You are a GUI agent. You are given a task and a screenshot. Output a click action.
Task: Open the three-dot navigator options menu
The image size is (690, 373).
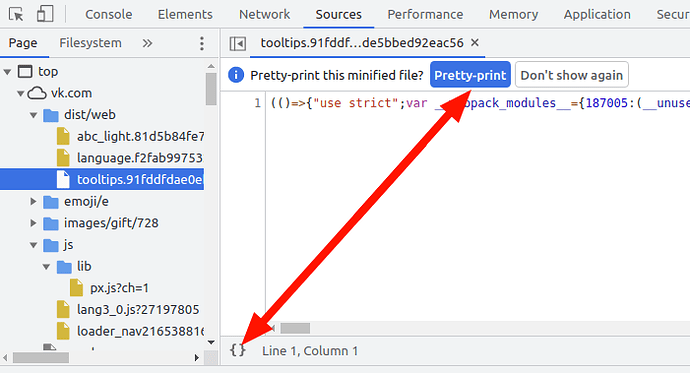pos(202,43)
